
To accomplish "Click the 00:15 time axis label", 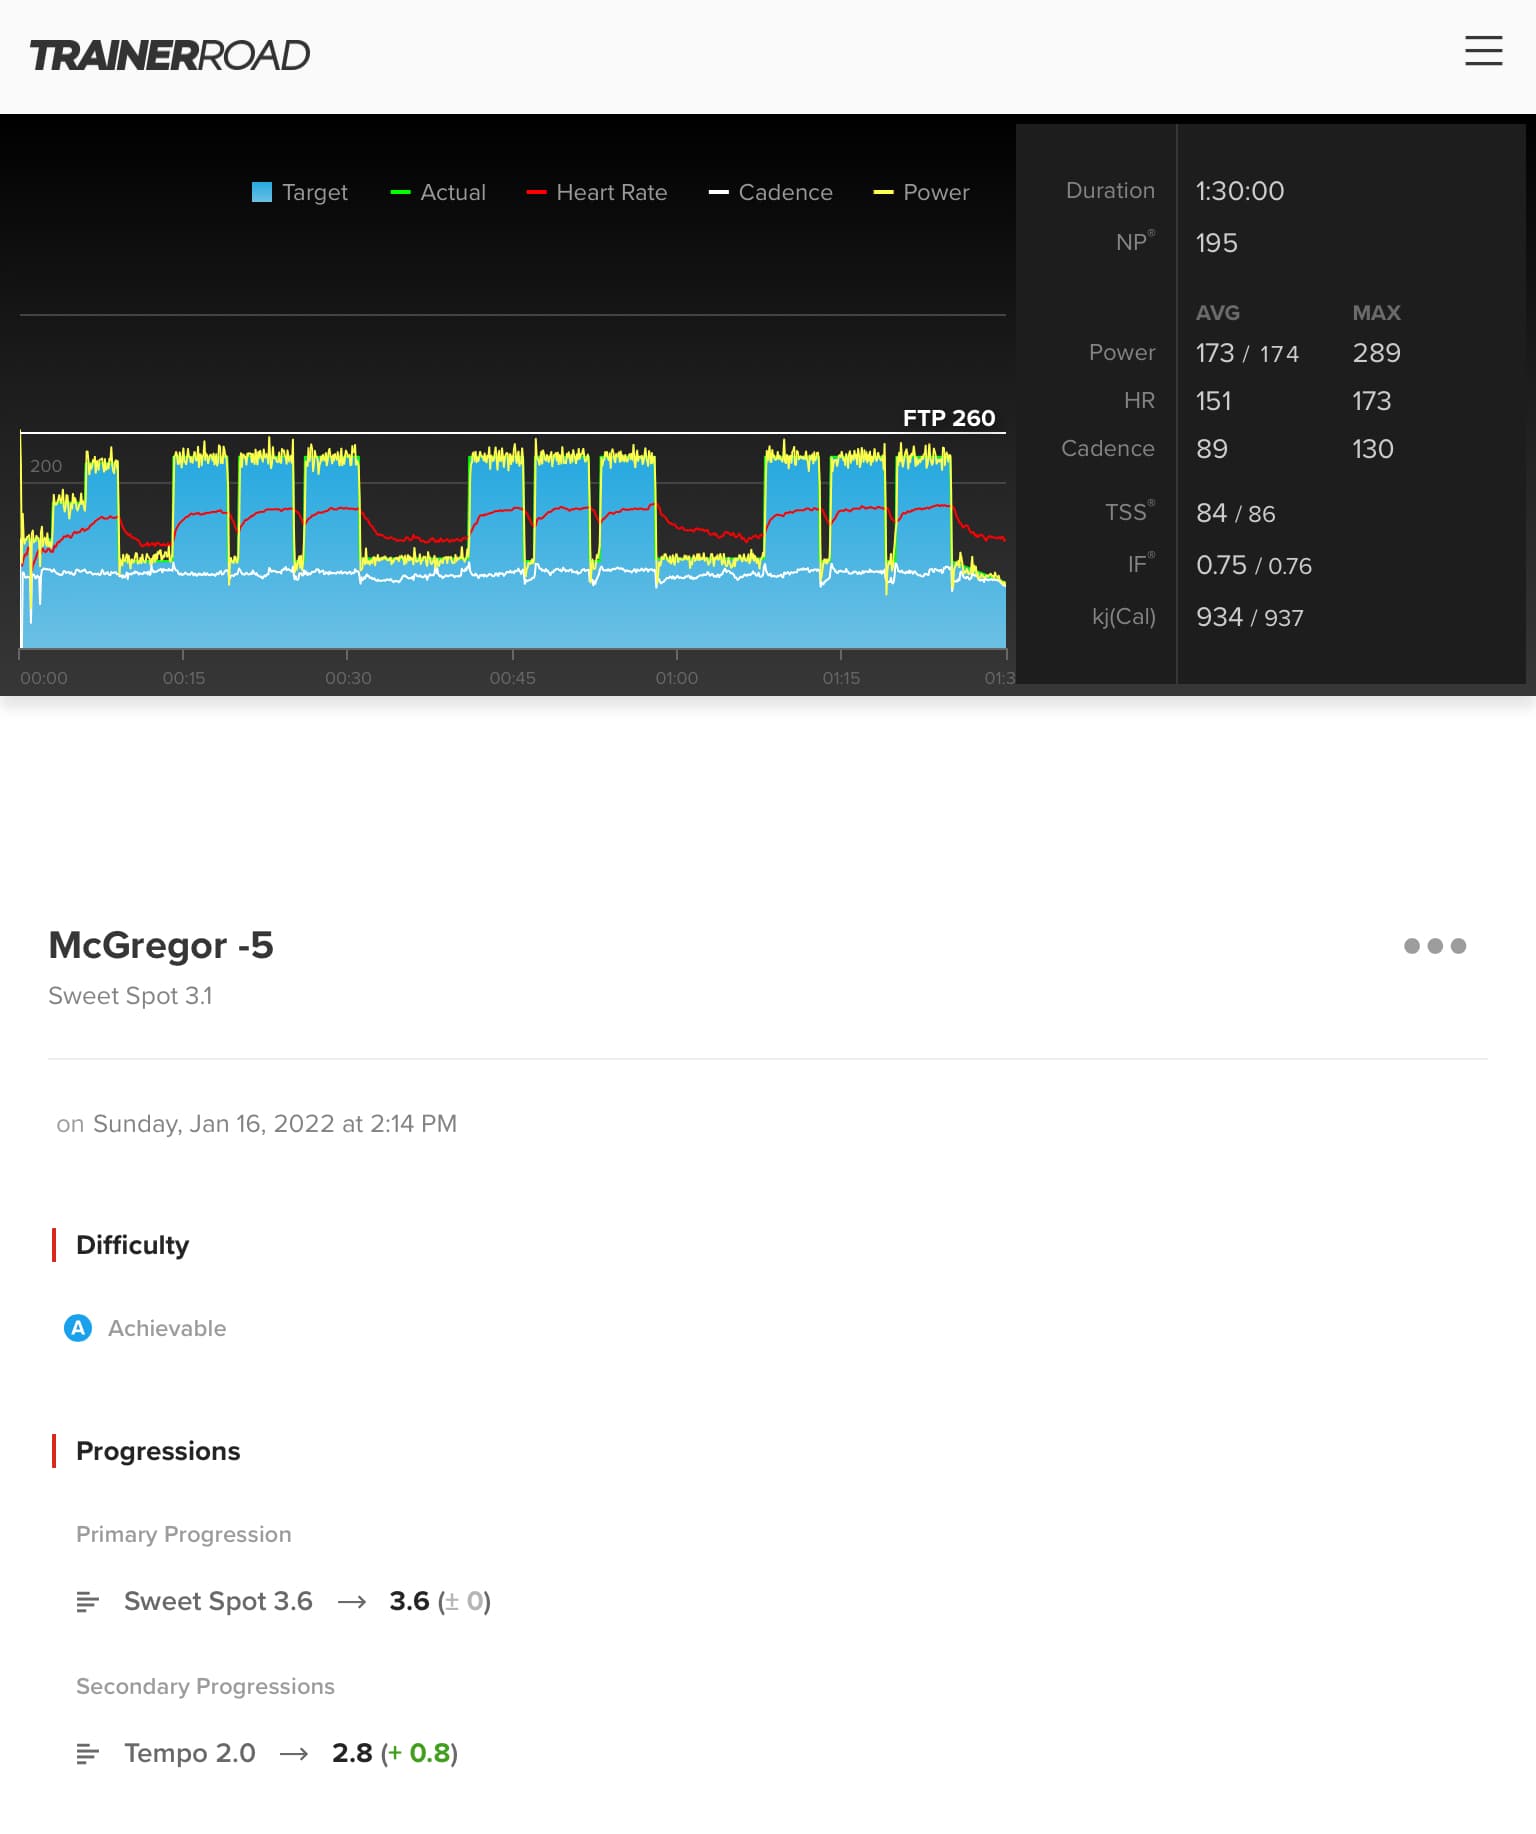I will click(x=184, y=678).
